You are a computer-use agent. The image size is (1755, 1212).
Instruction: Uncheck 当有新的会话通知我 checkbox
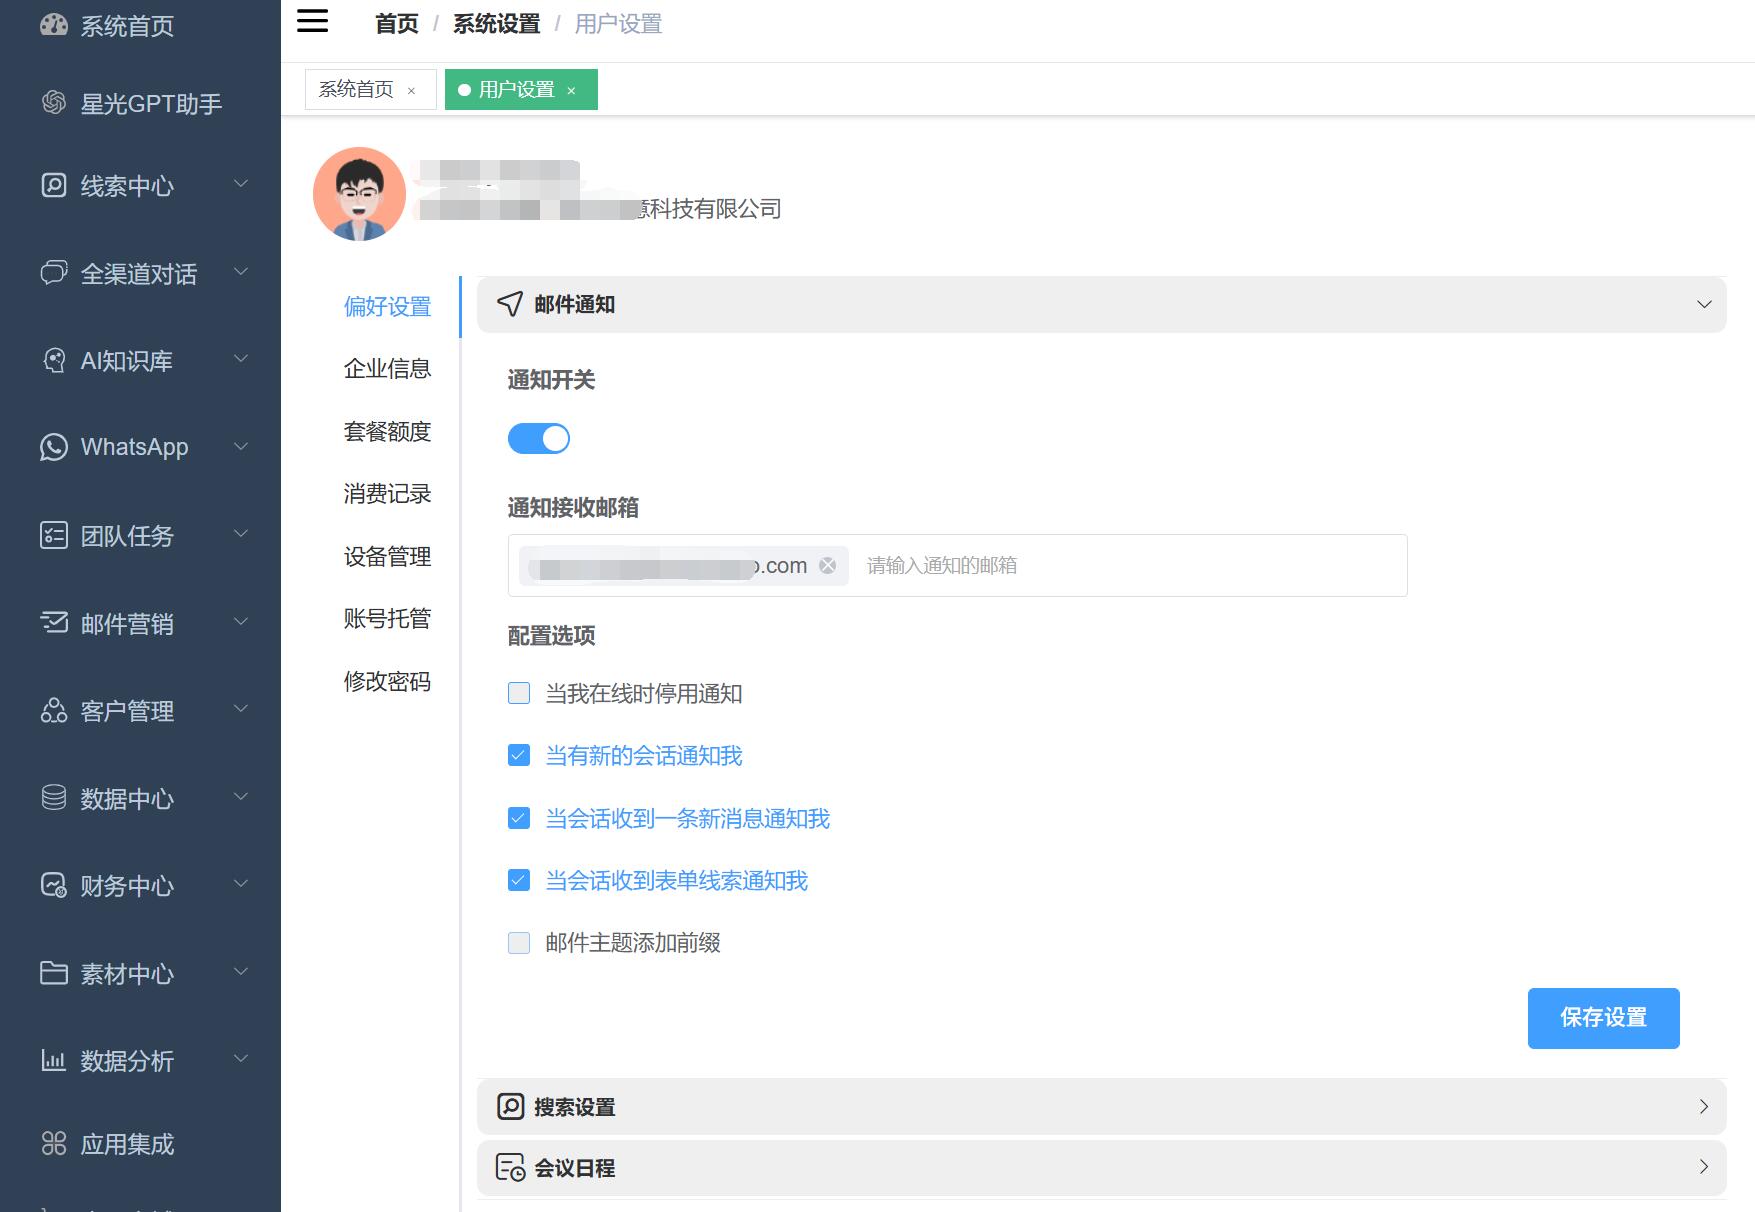(519, 756)
